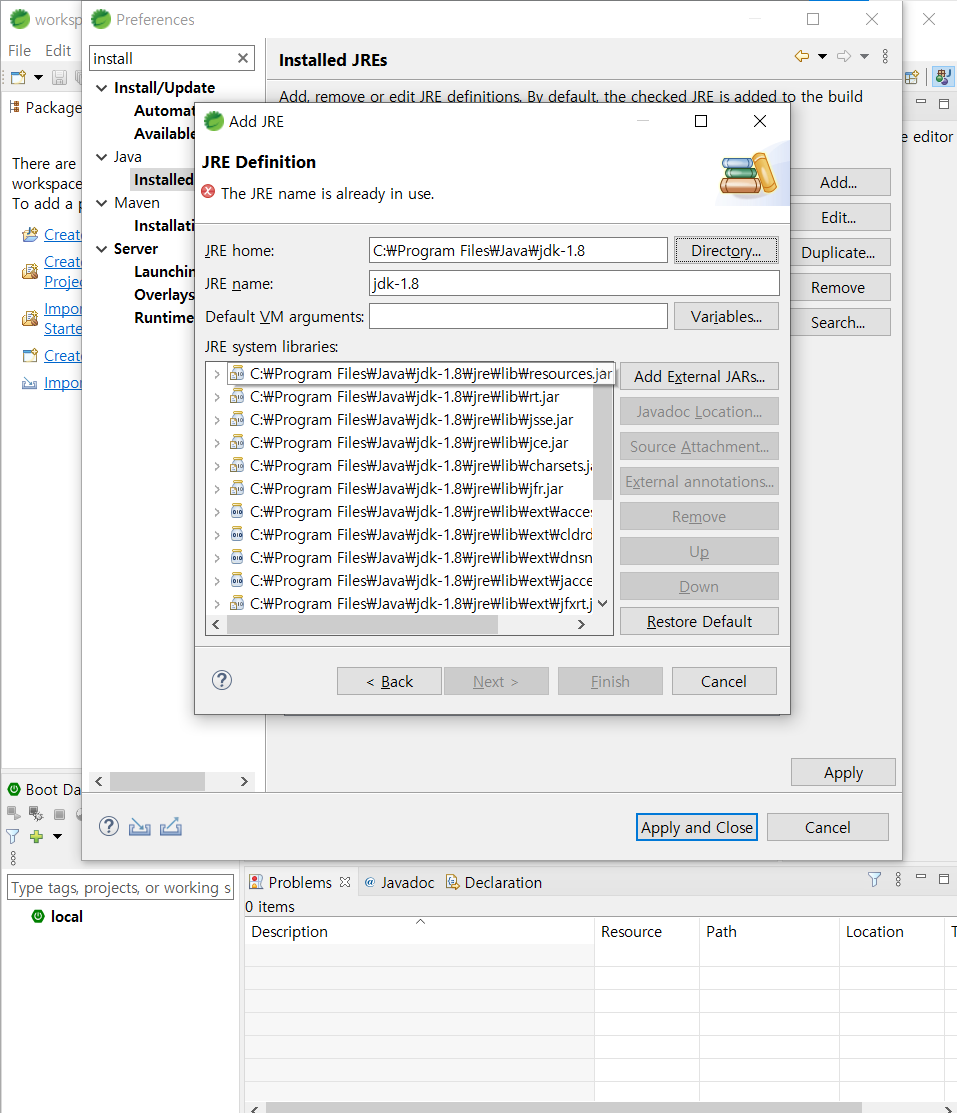Click the JRE home input field
957x1113 pixels.
(518, 250)
